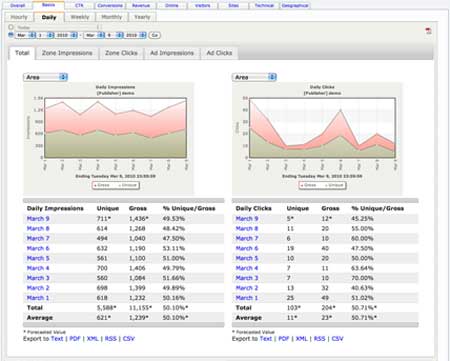This screenshot has width=450, height=361.
Task: Open March 3 in Daily Impressions table
Action: point(38,278)
